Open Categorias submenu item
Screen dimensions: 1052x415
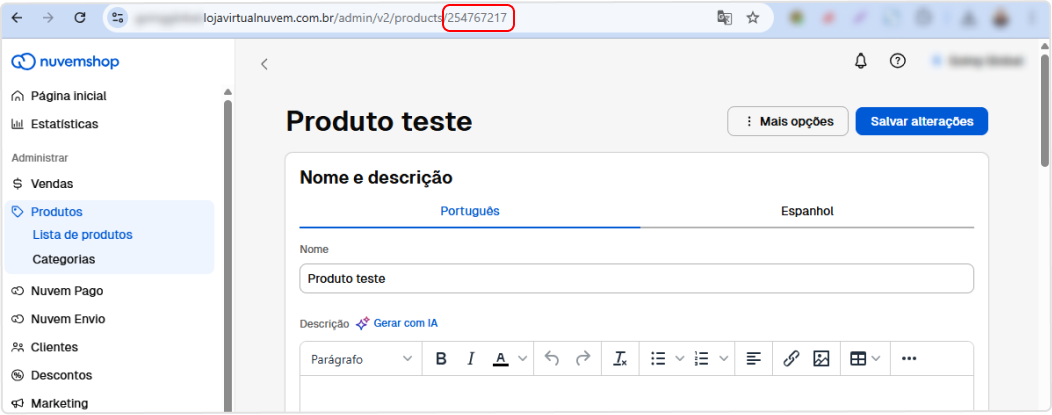tap(64, 259)
